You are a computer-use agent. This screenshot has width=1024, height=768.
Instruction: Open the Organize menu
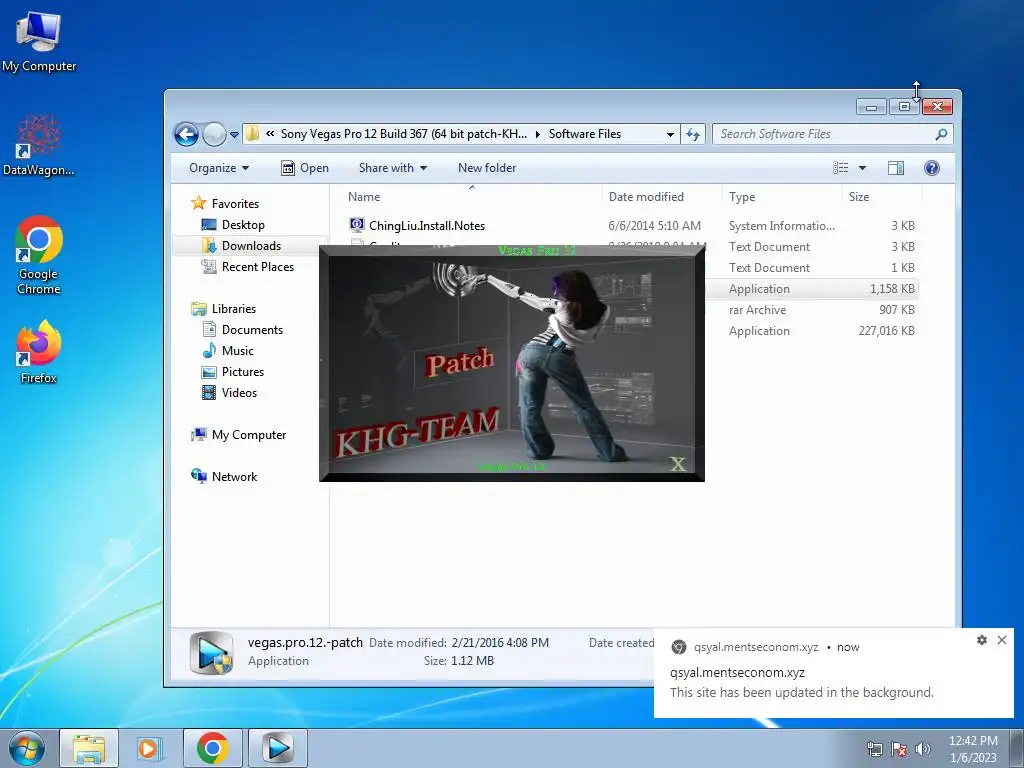[x=219, y=168]
